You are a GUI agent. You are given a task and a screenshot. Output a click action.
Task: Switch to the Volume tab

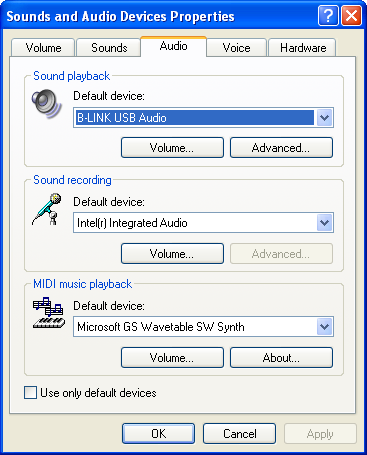[43, 48]
